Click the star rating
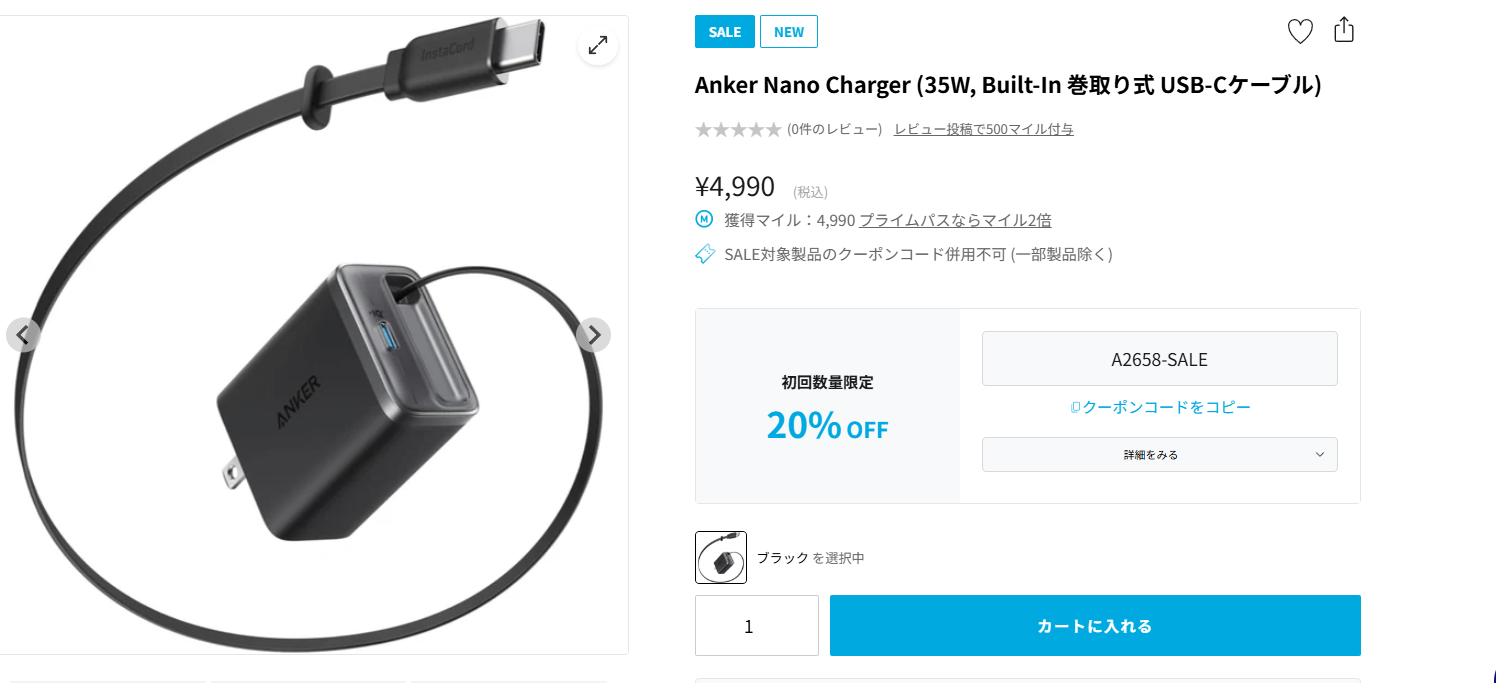 point(738,129)
